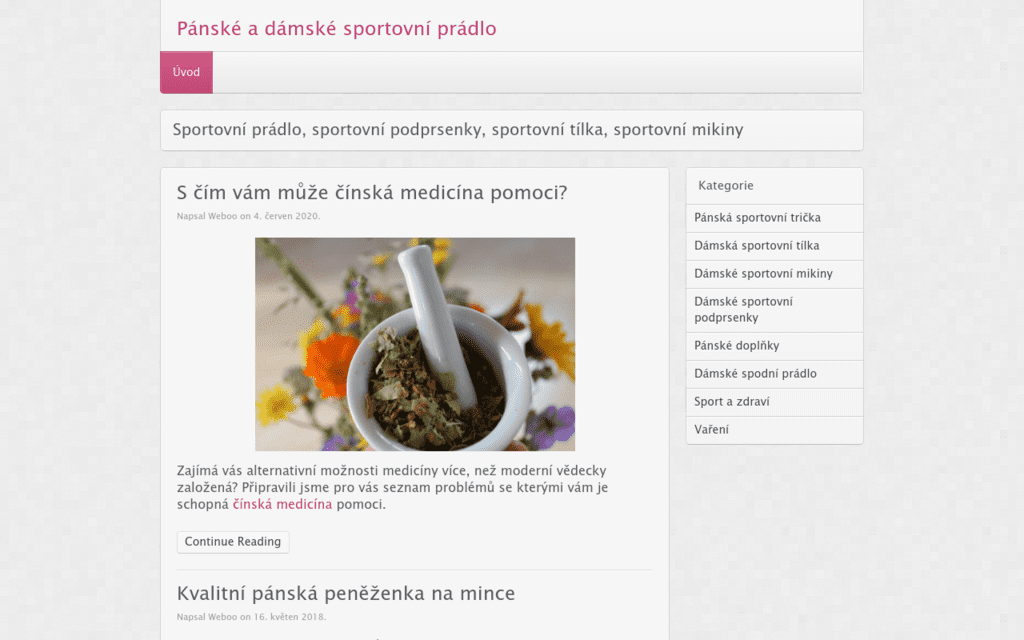
Task: Choose Pánské doplňky in the sidebar
Action: (x=736, y=346)
